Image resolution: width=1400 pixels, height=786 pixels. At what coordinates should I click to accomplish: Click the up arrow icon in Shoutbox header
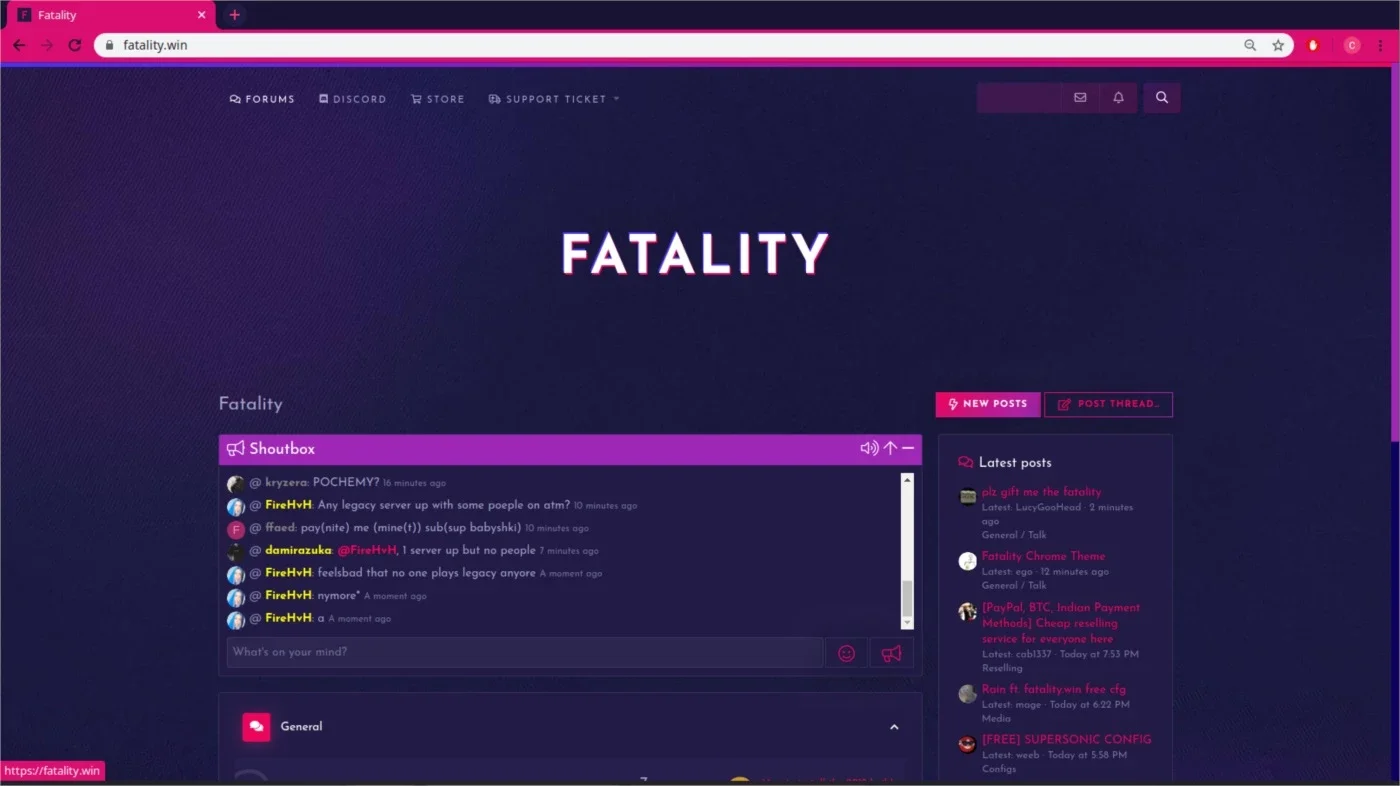click(x=890, y=448)
